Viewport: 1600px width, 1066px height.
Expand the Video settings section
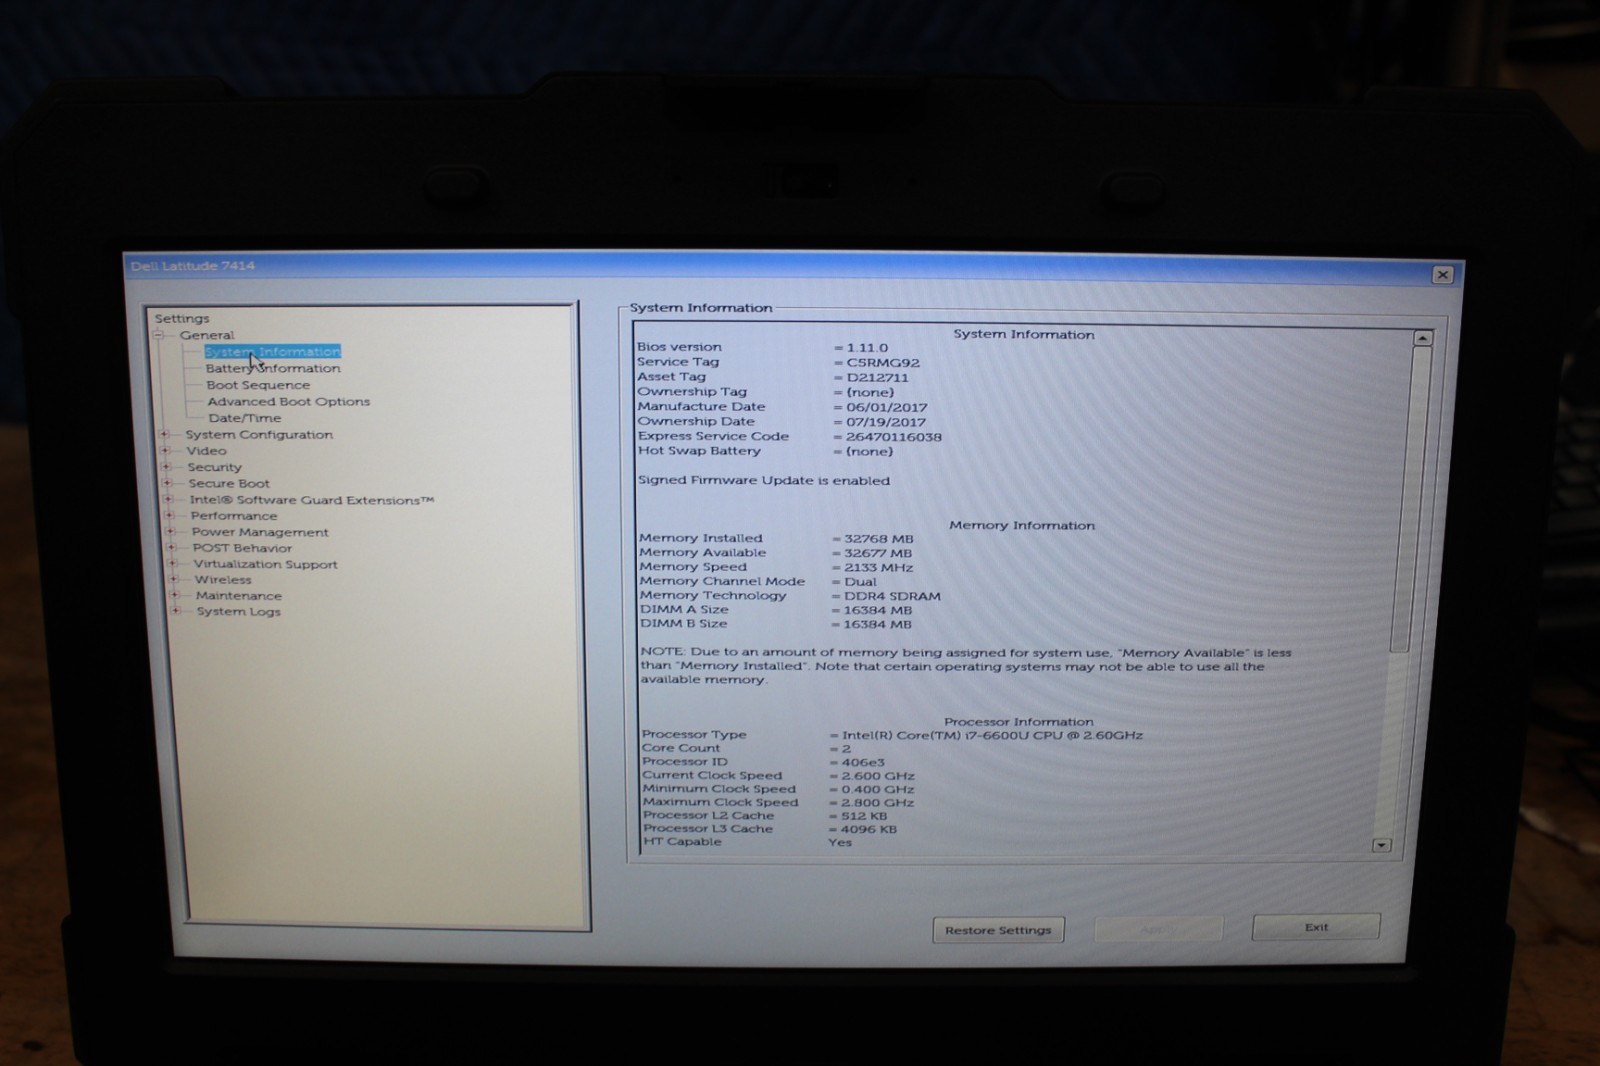165,450
